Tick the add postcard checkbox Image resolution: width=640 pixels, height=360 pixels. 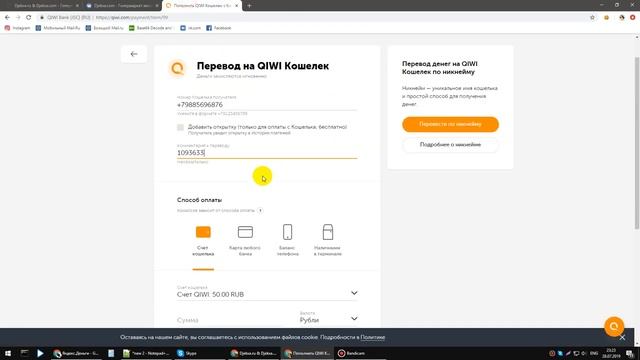180,127
